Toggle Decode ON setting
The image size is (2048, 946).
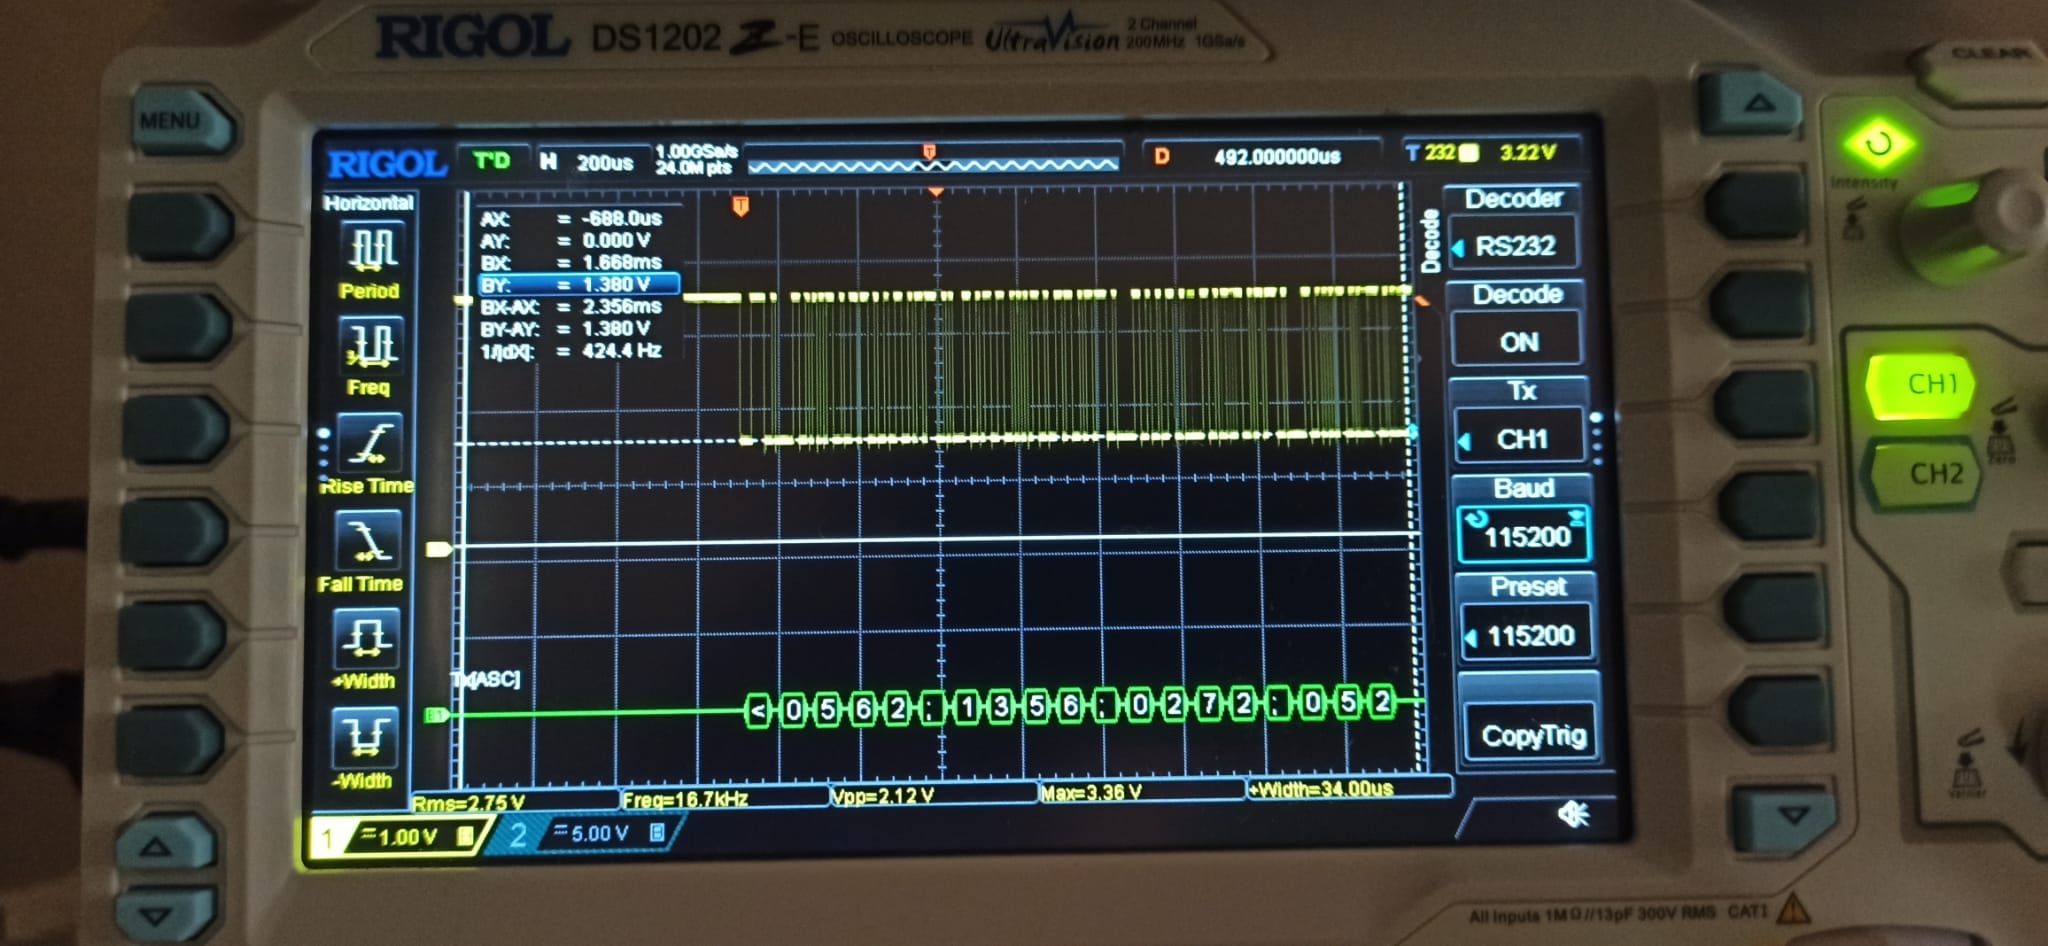[1518, 342]
